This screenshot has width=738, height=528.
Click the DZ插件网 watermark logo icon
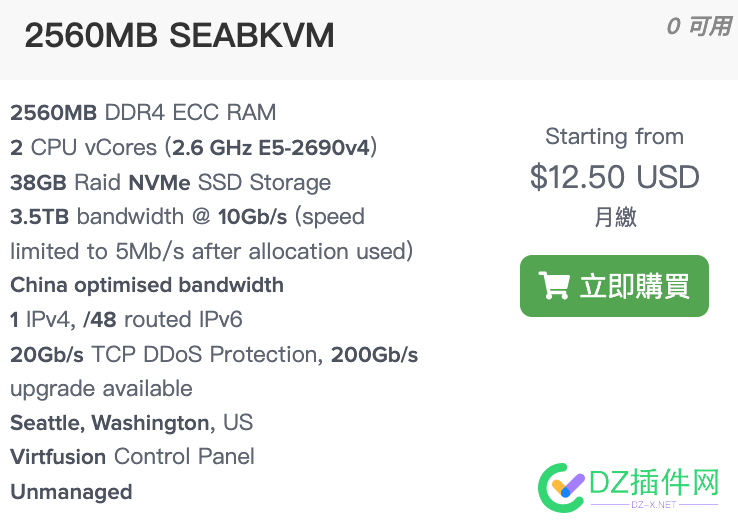[x=562, y=488]
